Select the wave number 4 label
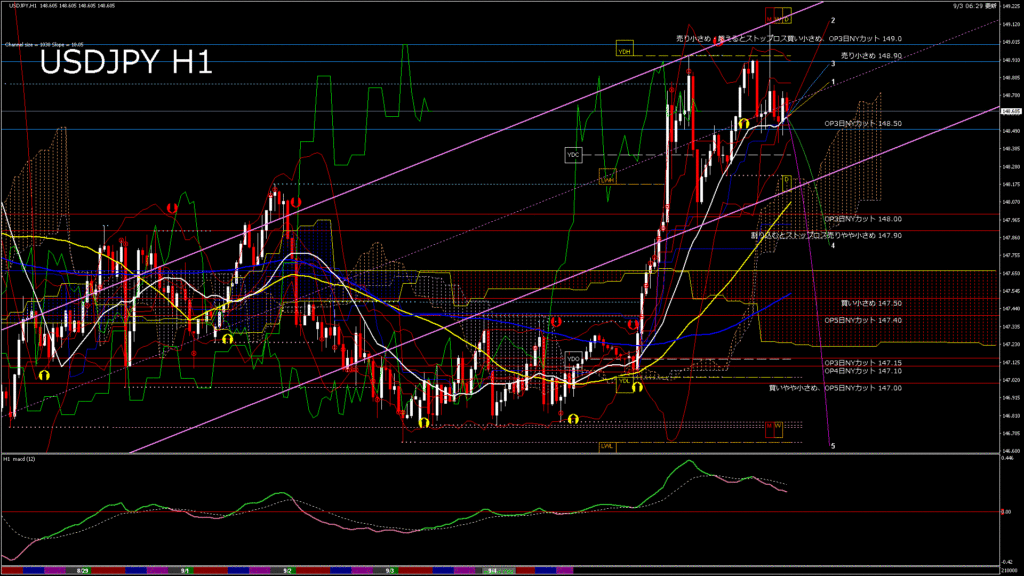Screen dimensions: 1024x576 coord(833,245)
